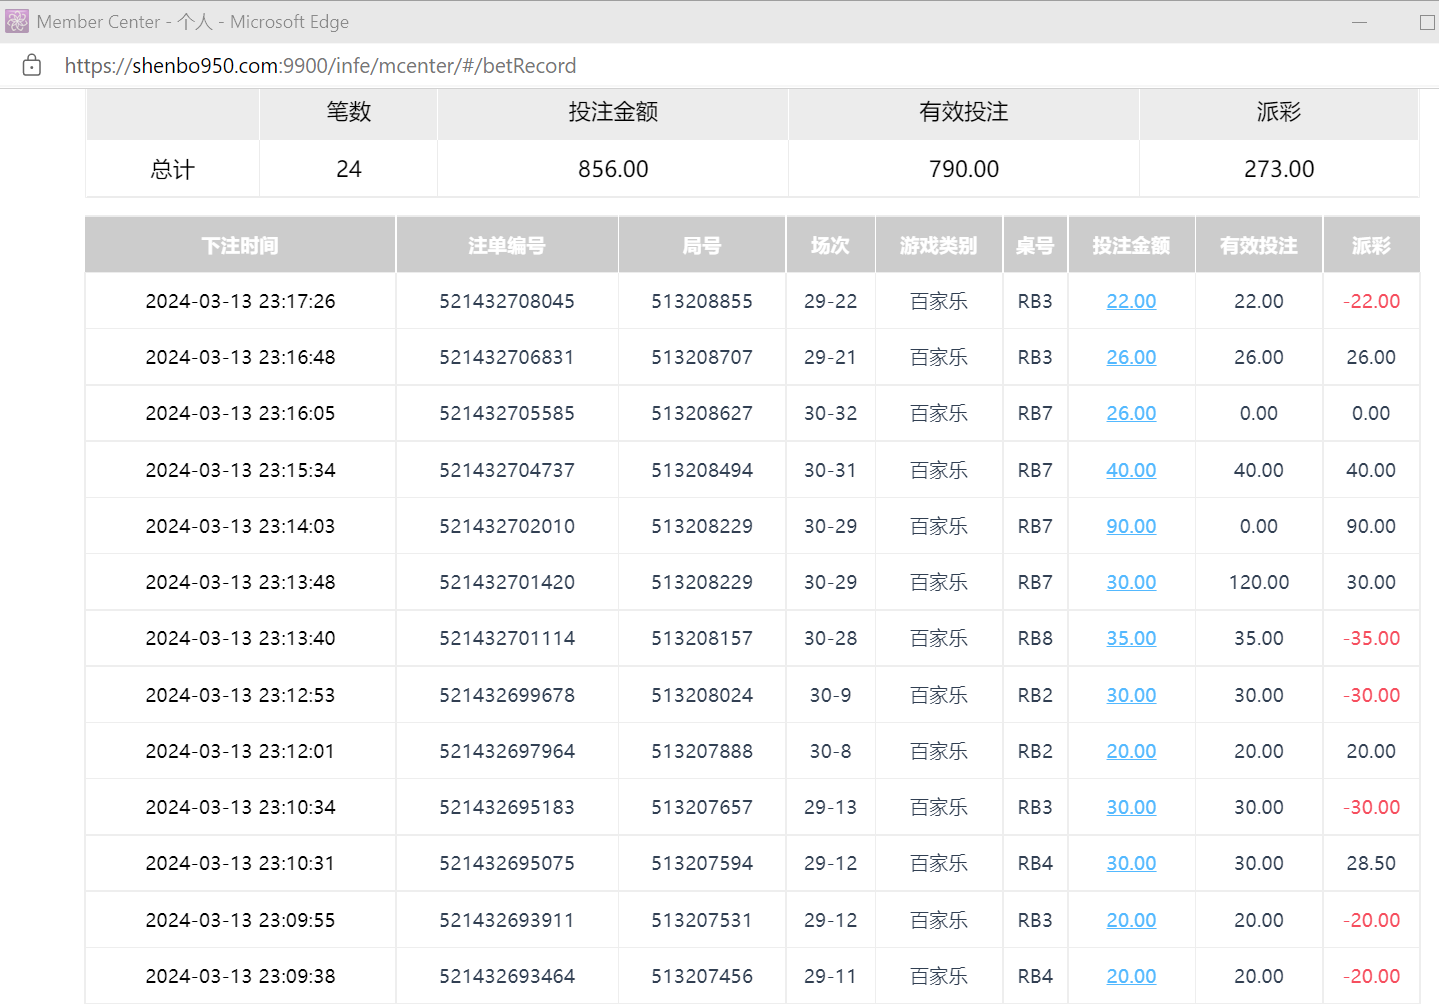Open bet amount 22.00 link for 23:17:26
Image resolution: width=1439 pixels, height=1004 pixels.
1131,301
